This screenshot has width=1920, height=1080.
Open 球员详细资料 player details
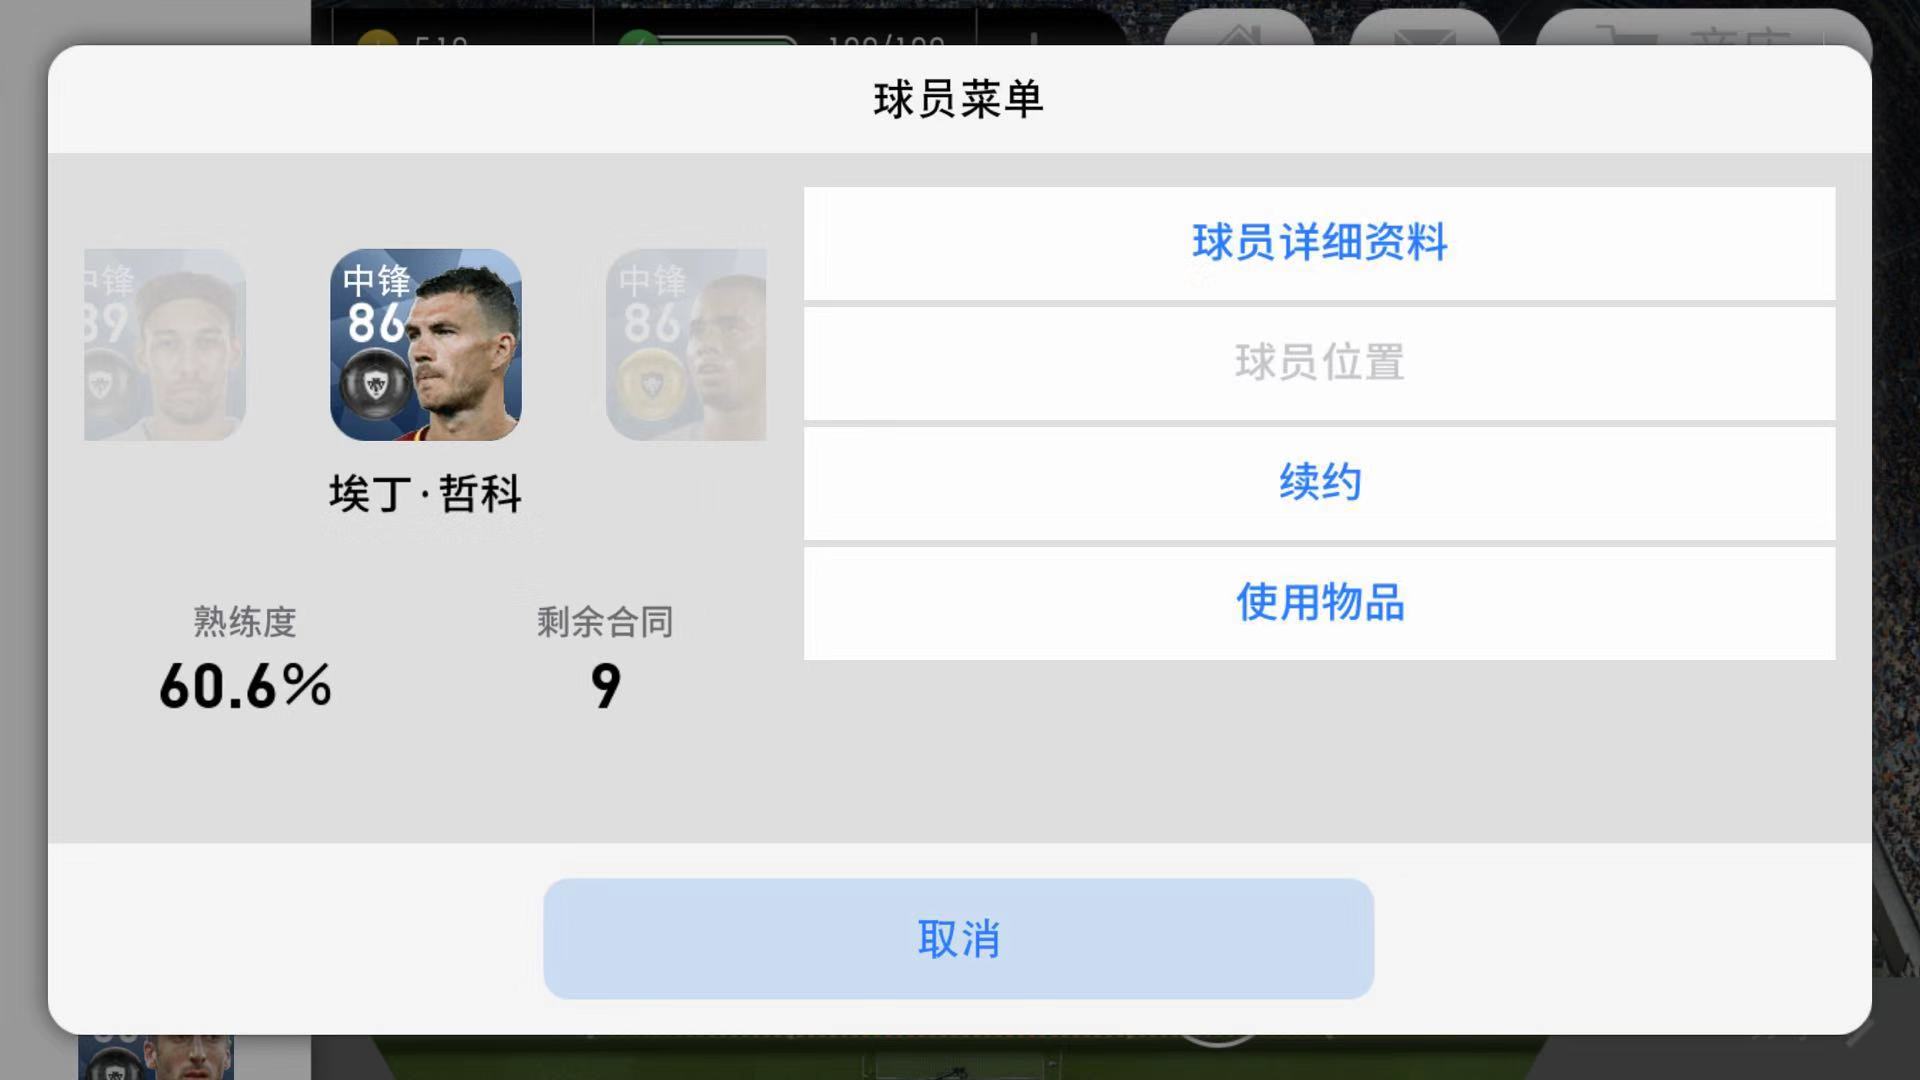coord(1319,243)
